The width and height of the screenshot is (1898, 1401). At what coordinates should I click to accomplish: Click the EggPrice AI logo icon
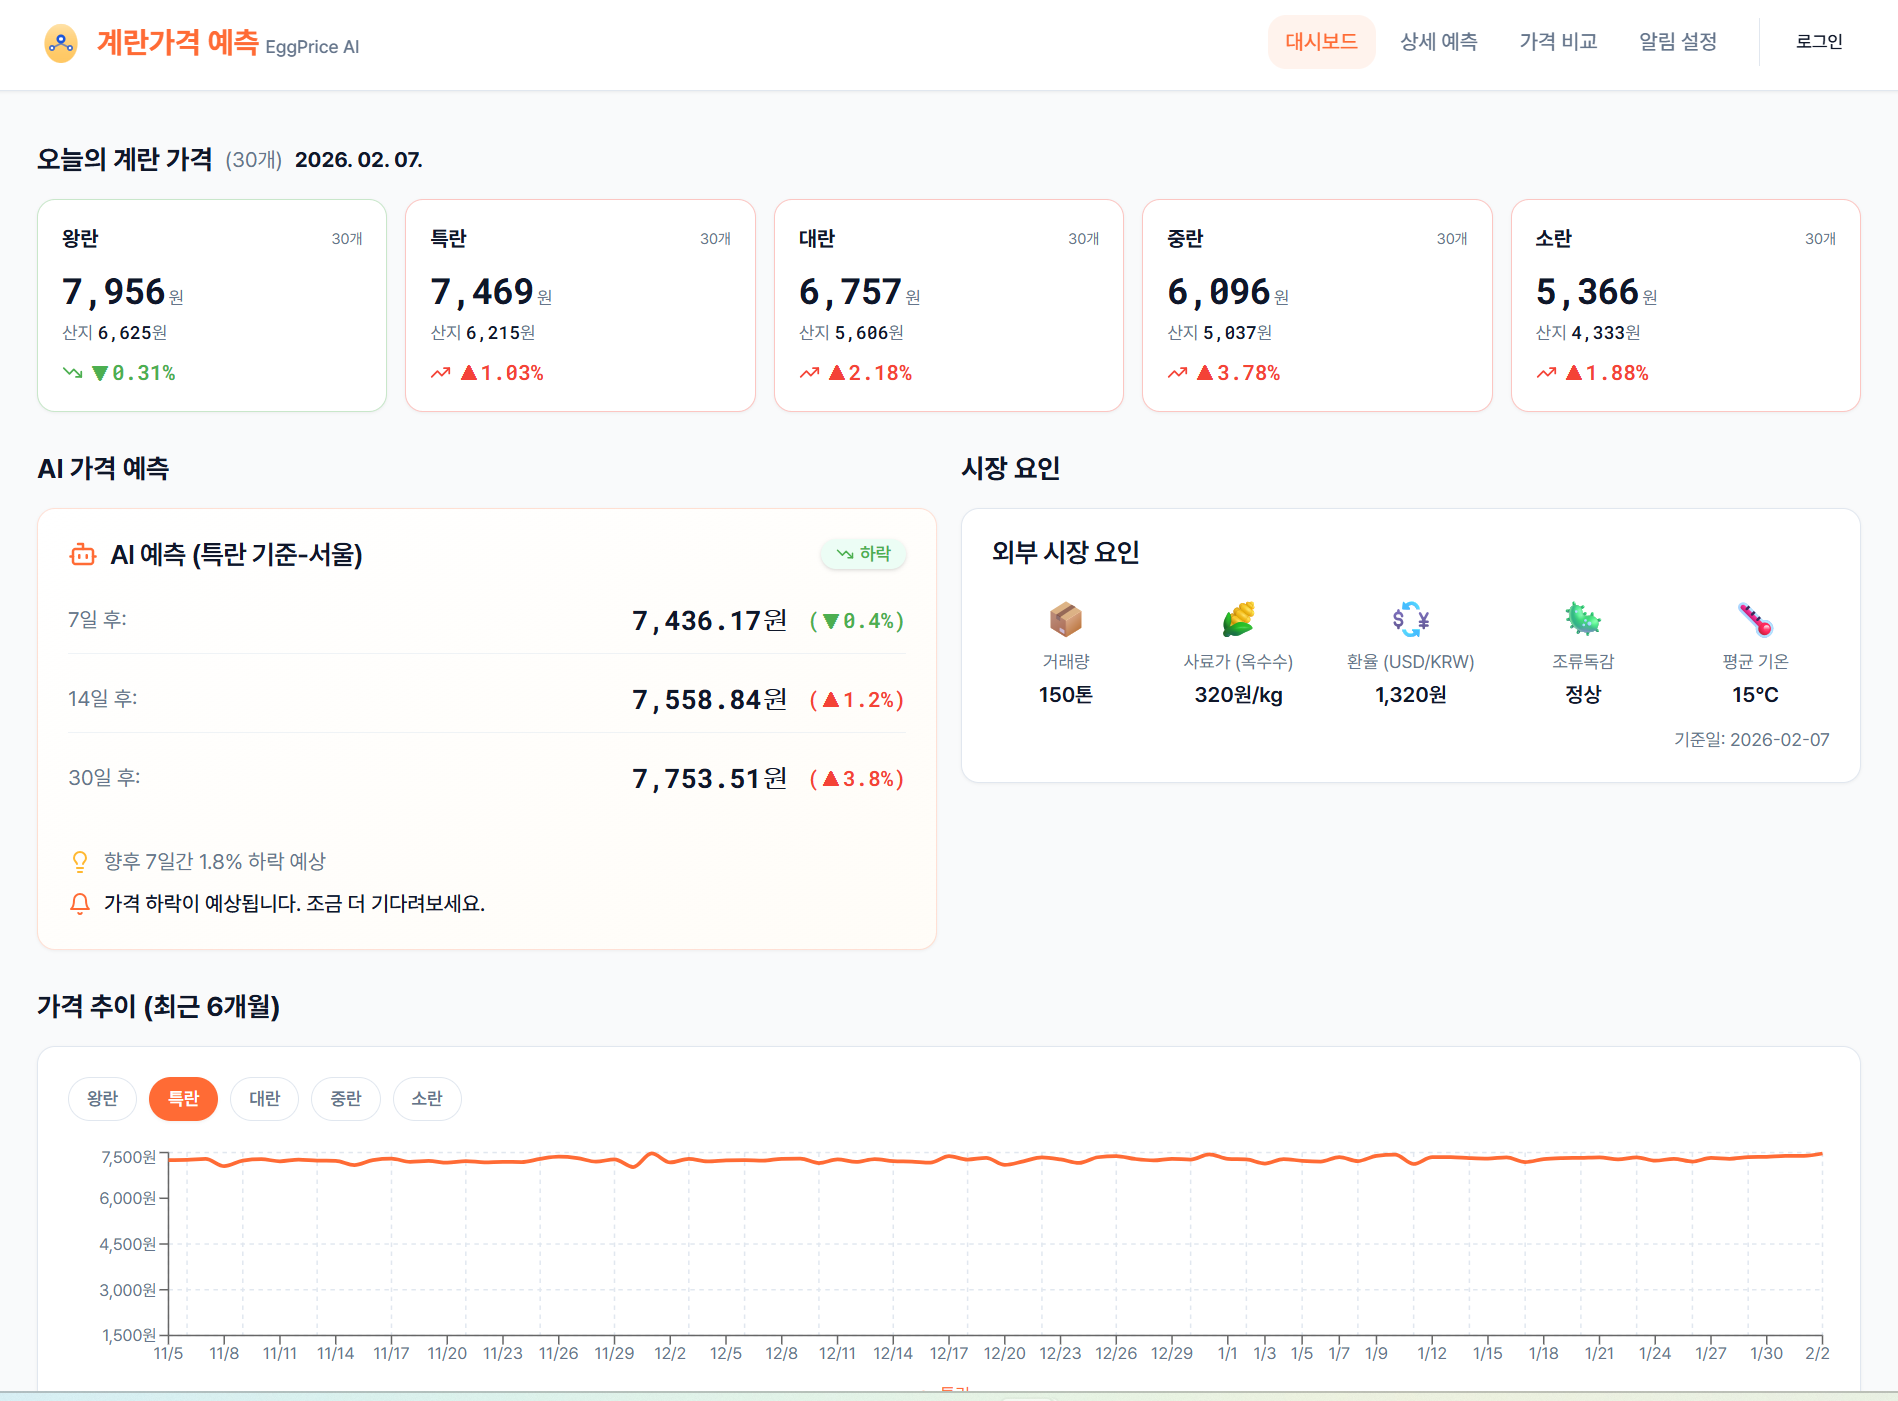click(x=61, y=43)
